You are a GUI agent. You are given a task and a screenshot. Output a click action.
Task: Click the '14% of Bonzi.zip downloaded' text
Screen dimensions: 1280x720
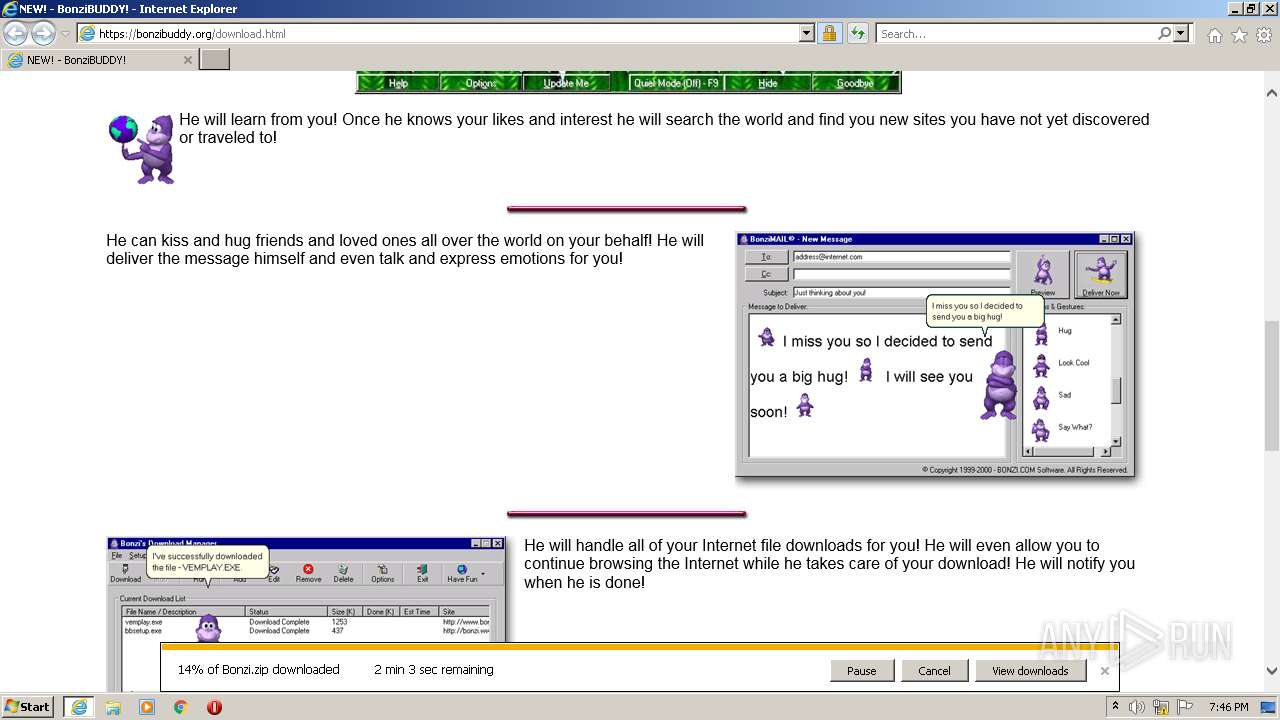pyautogui.click(x=258, y=670)
